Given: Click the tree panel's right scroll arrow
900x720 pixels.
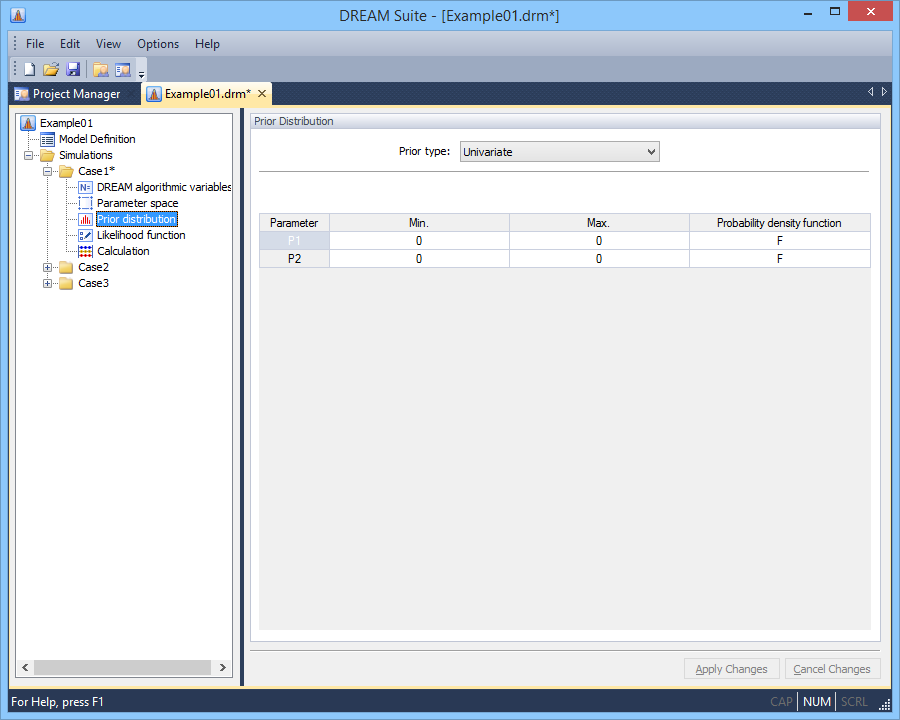Looking at the screenshot, I should pos(223,667).
